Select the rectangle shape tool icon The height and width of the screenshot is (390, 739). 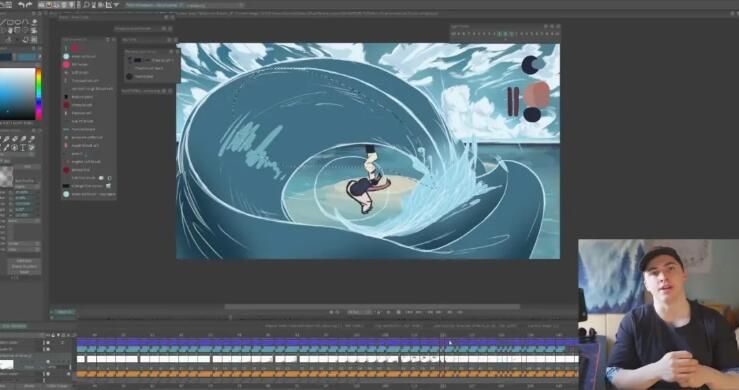(10, 22)
